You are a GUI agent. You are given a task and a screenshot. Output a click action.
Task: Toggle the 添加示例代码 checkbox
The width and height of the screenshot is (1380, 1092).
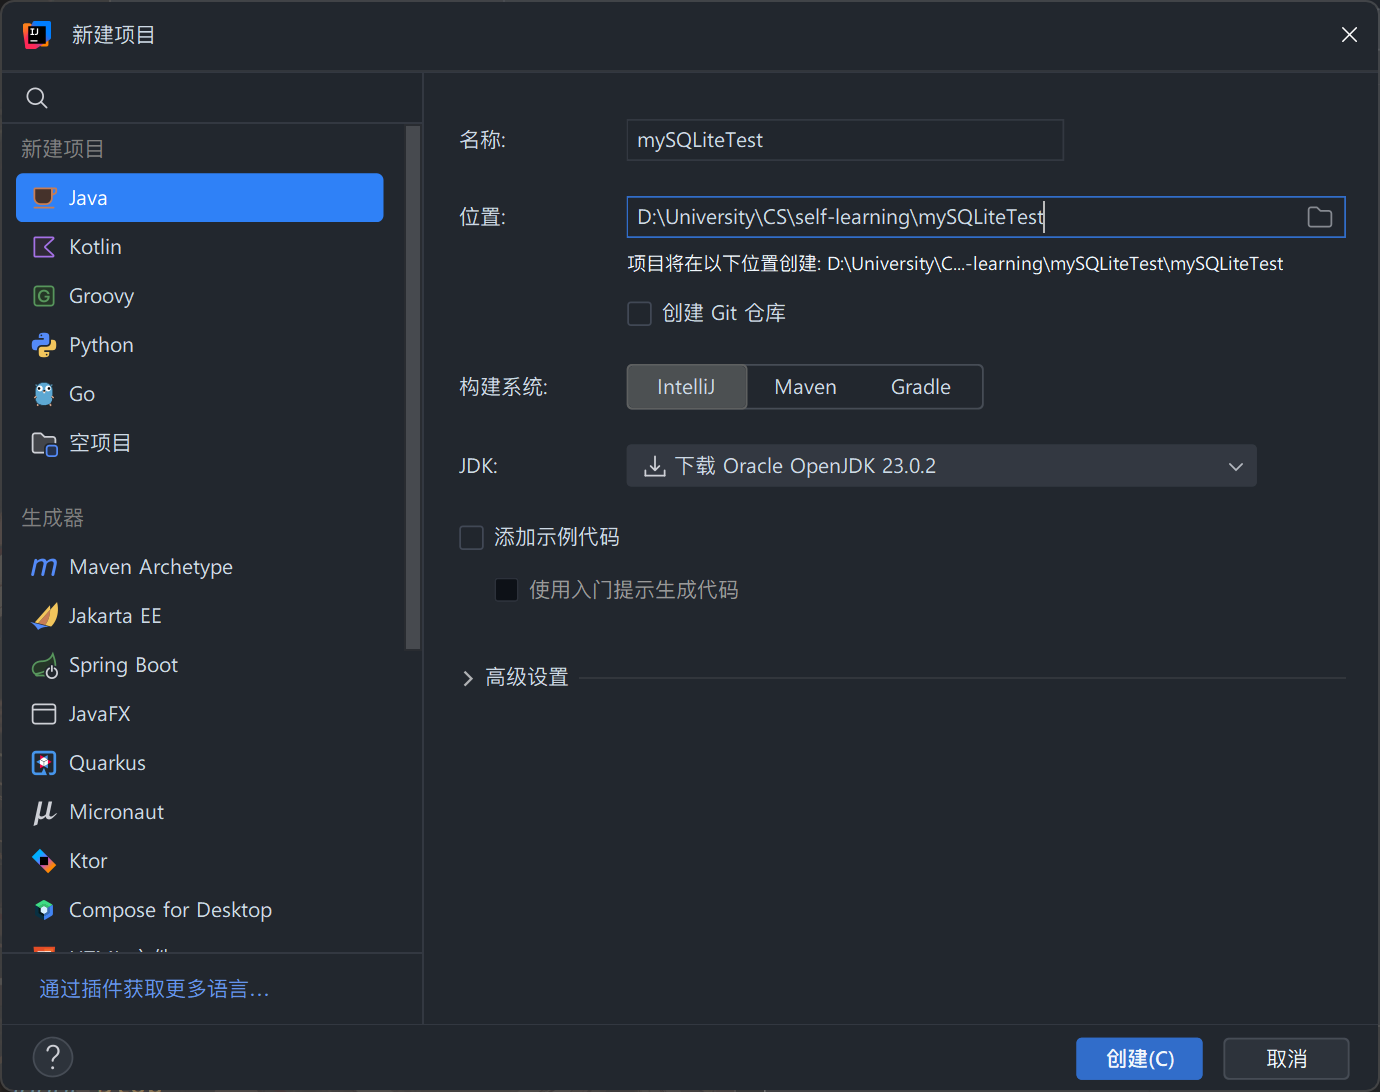[471, 538]
